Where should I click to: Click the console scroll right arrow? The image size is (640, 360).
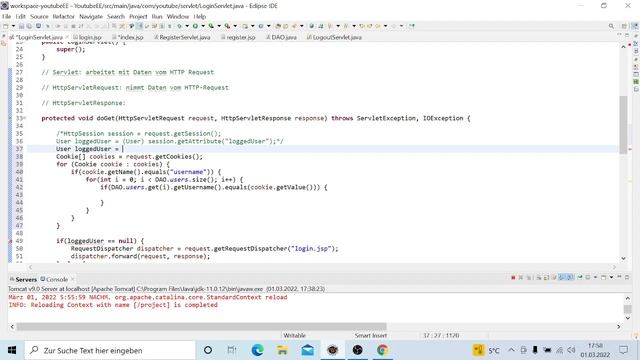click(x=618, y=327)
